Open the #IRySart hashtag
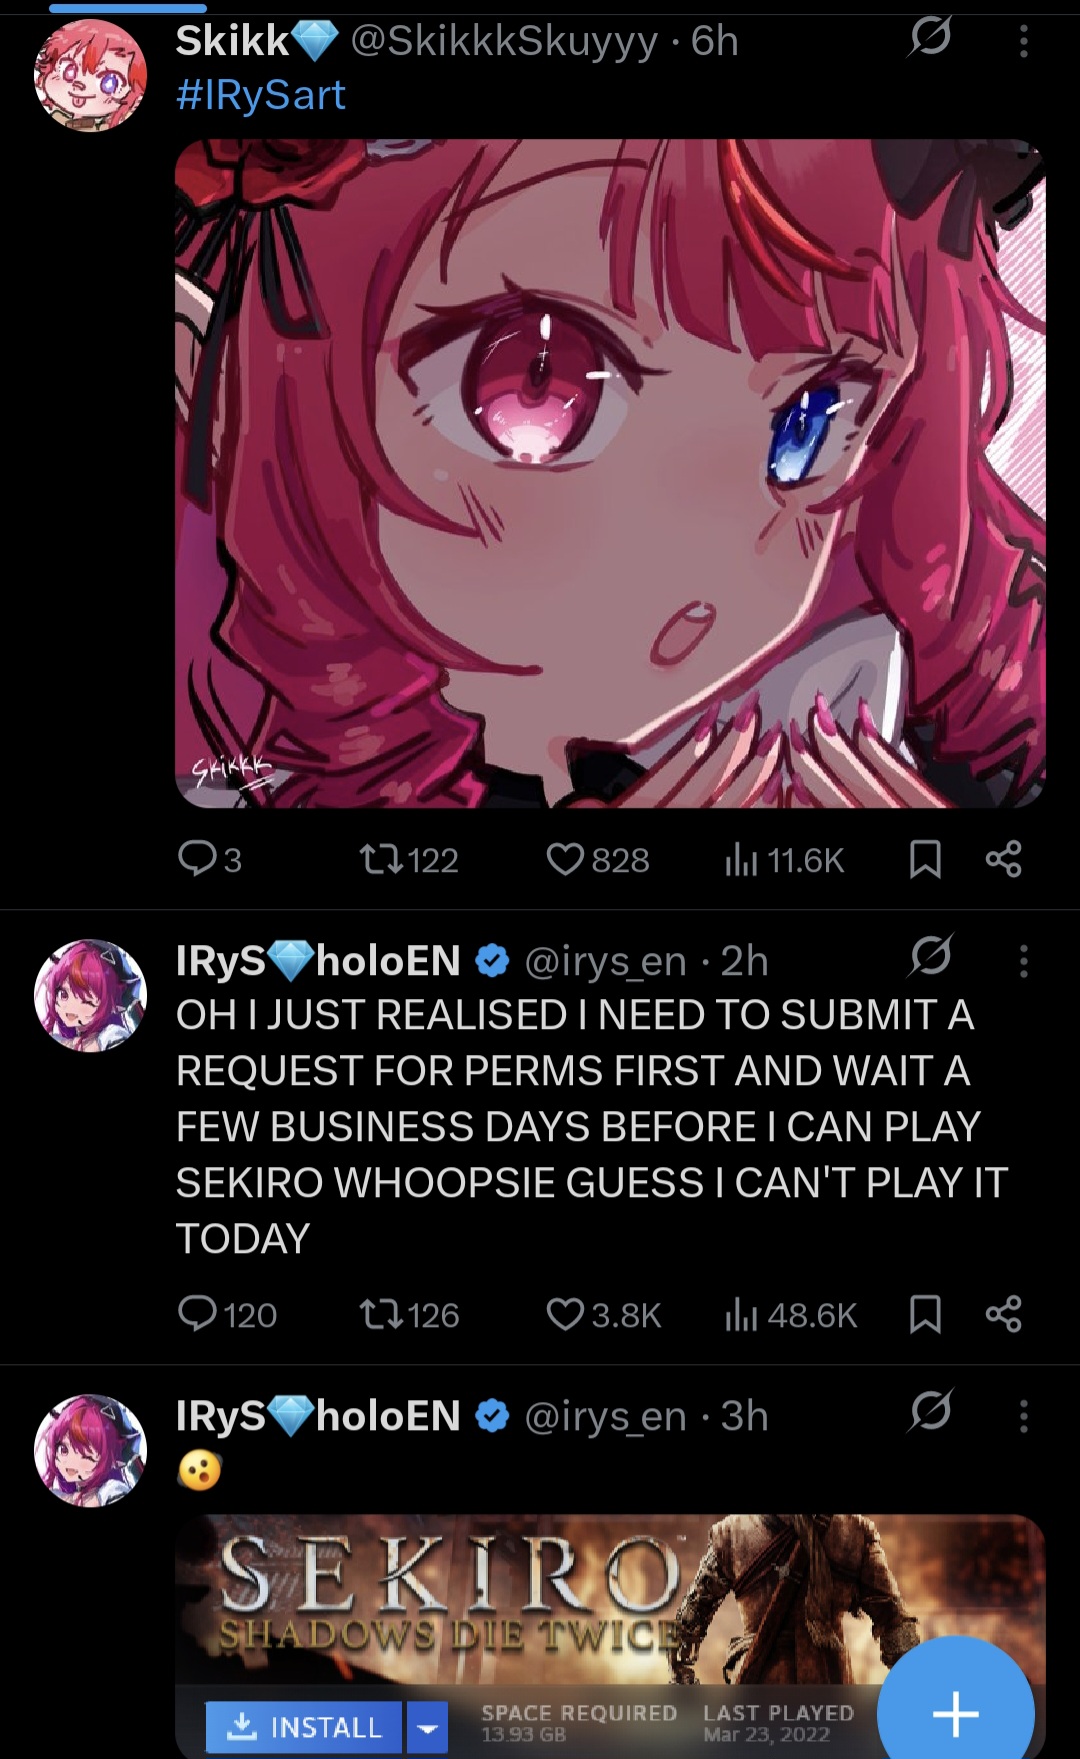Screen dimensions: 1080x1759 pos(261,95)
